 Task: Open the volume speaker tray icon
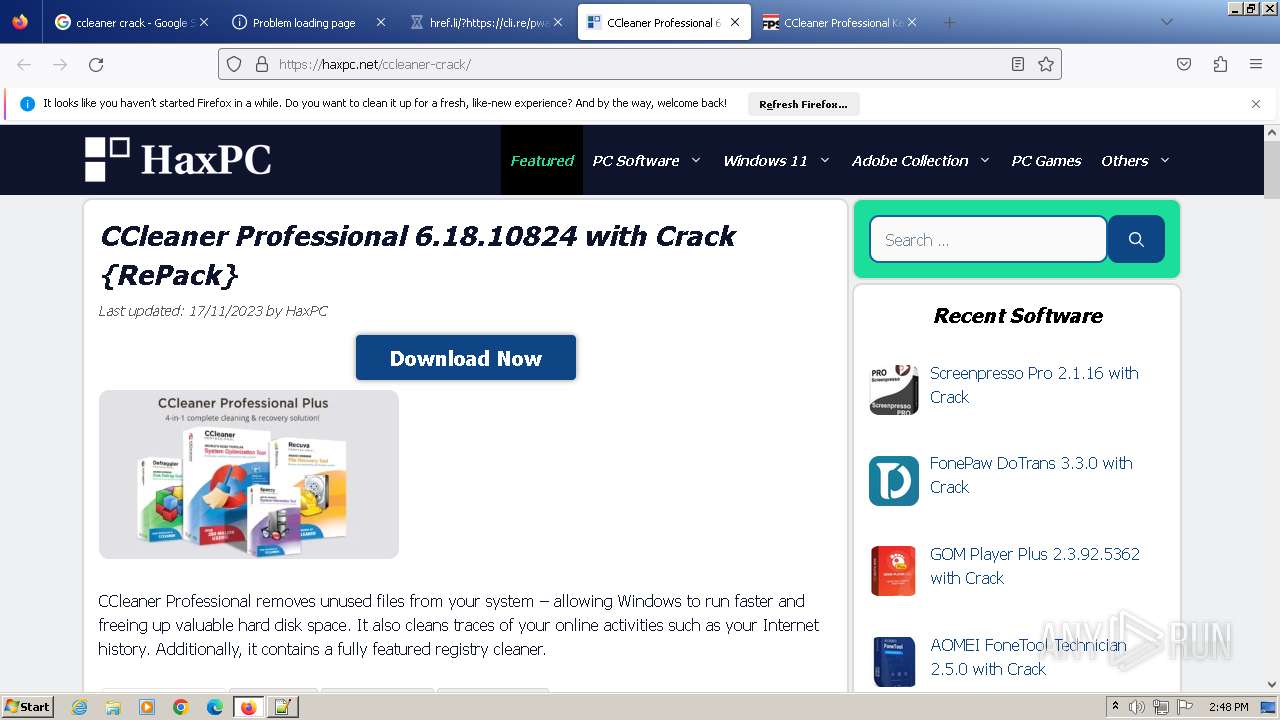point(1137,707)
